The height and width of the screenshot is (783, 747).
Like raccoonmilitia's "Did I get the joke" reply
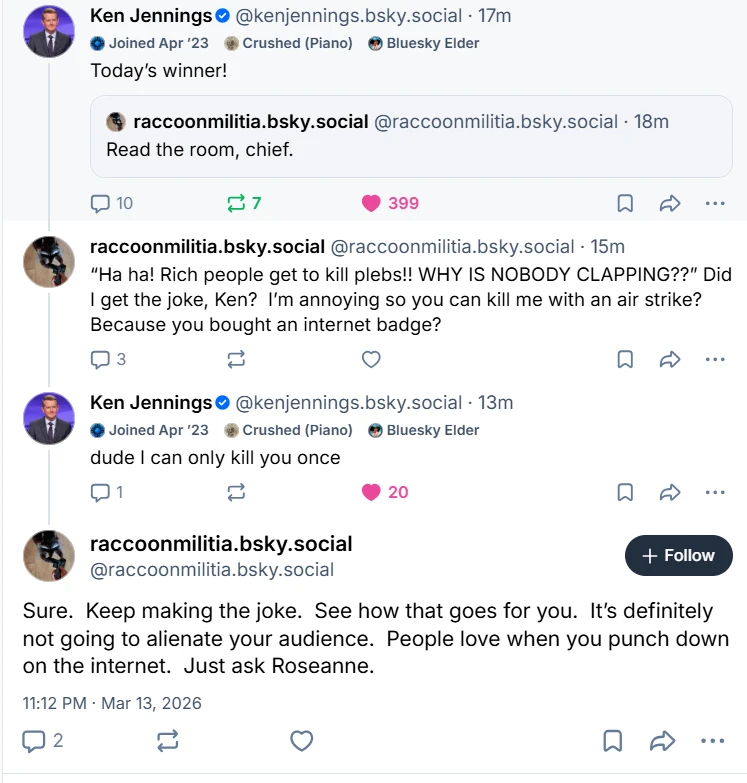[371, 359]
